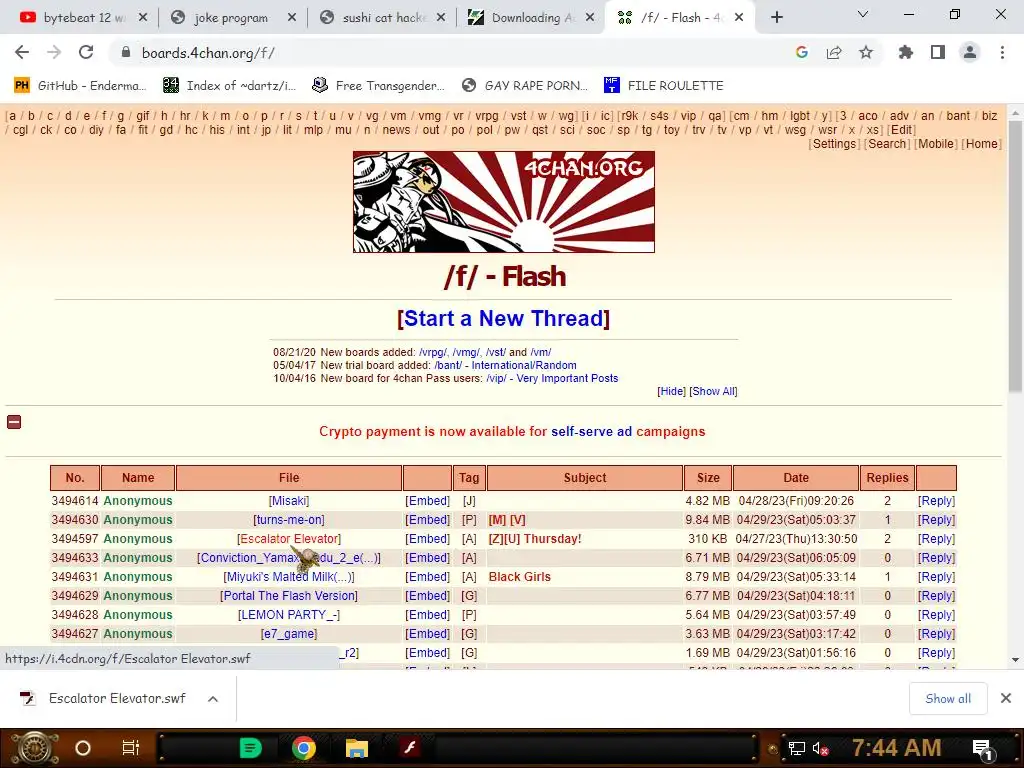The height and width of the screenshot is (768, 1024).
Task: Open Task View on the taskbar
Action: pyautogui.click(x=131, y=748)
